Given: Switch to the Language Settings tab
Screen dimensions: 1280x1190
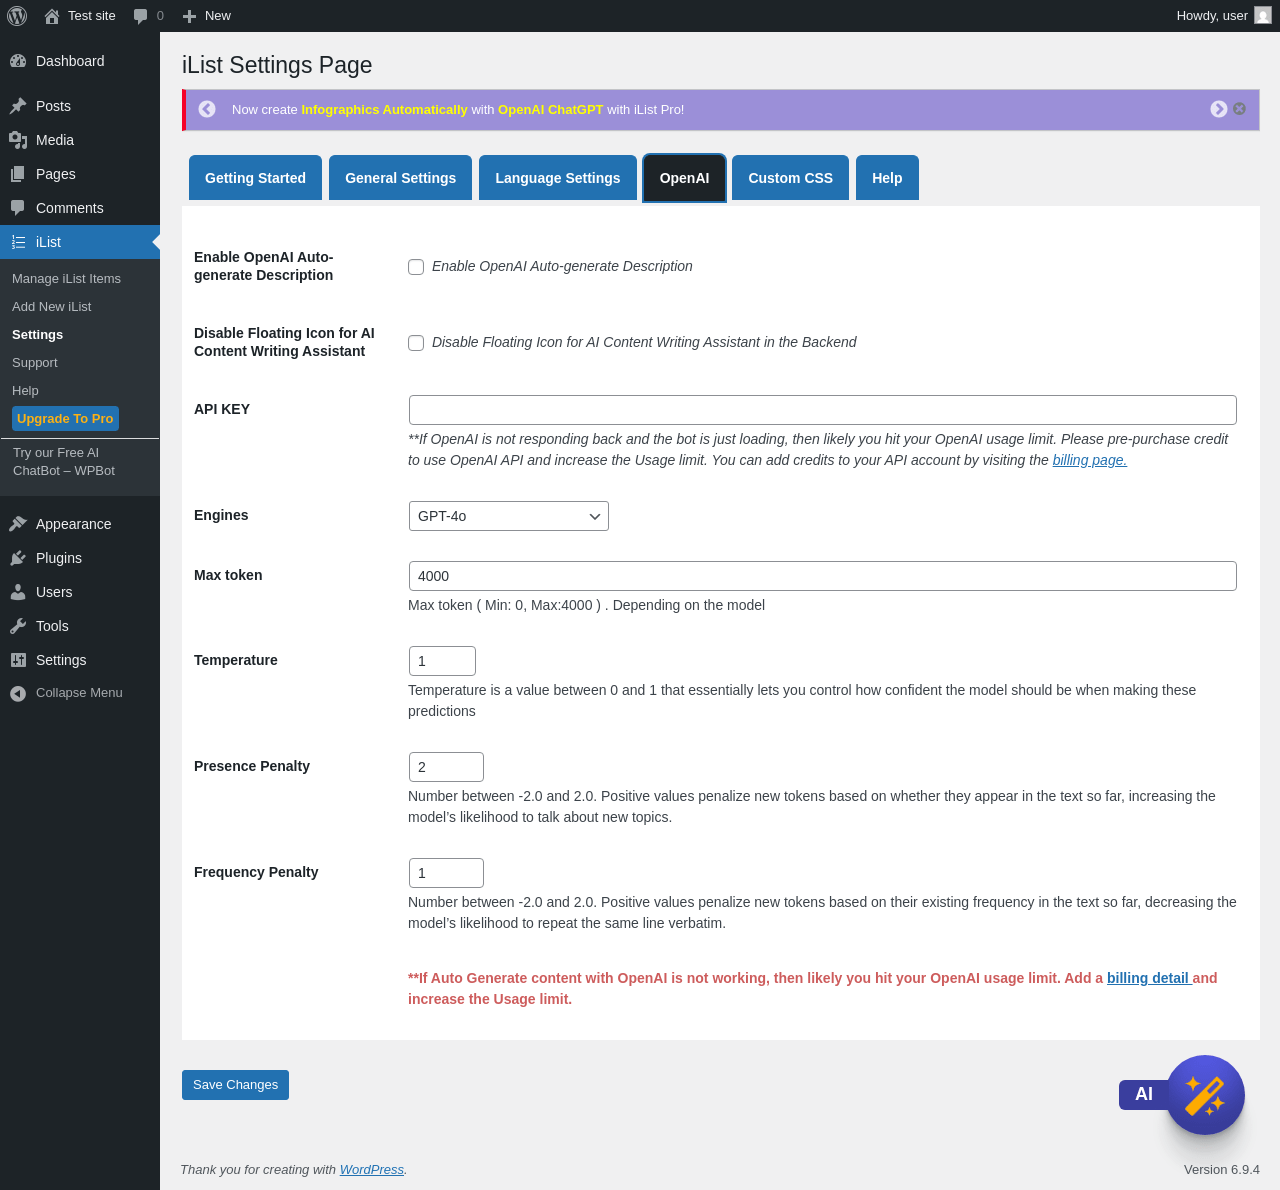Looking at the screenshot, I should pos(558,178).
